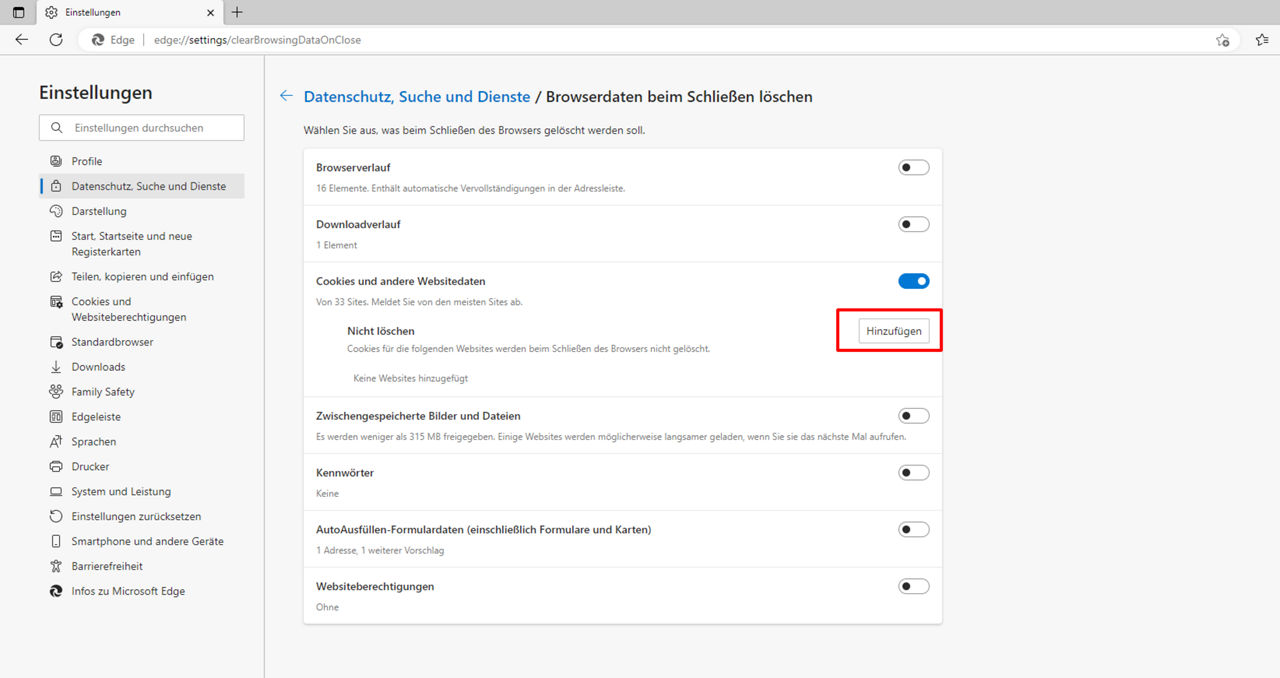This screenshot has height=678, width=1280.
Task: Disable Cookies und andere Websitedaten toggle
Action: pos(913,280)
